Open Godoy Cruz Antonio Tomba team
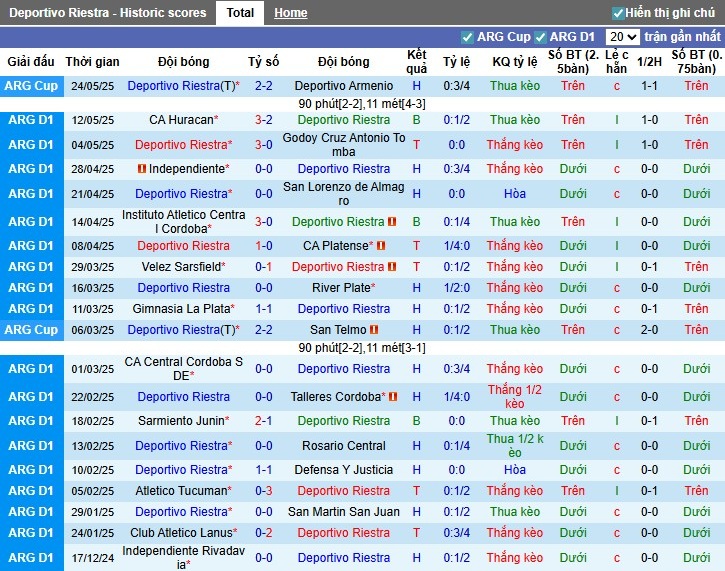 coord(344,145)
